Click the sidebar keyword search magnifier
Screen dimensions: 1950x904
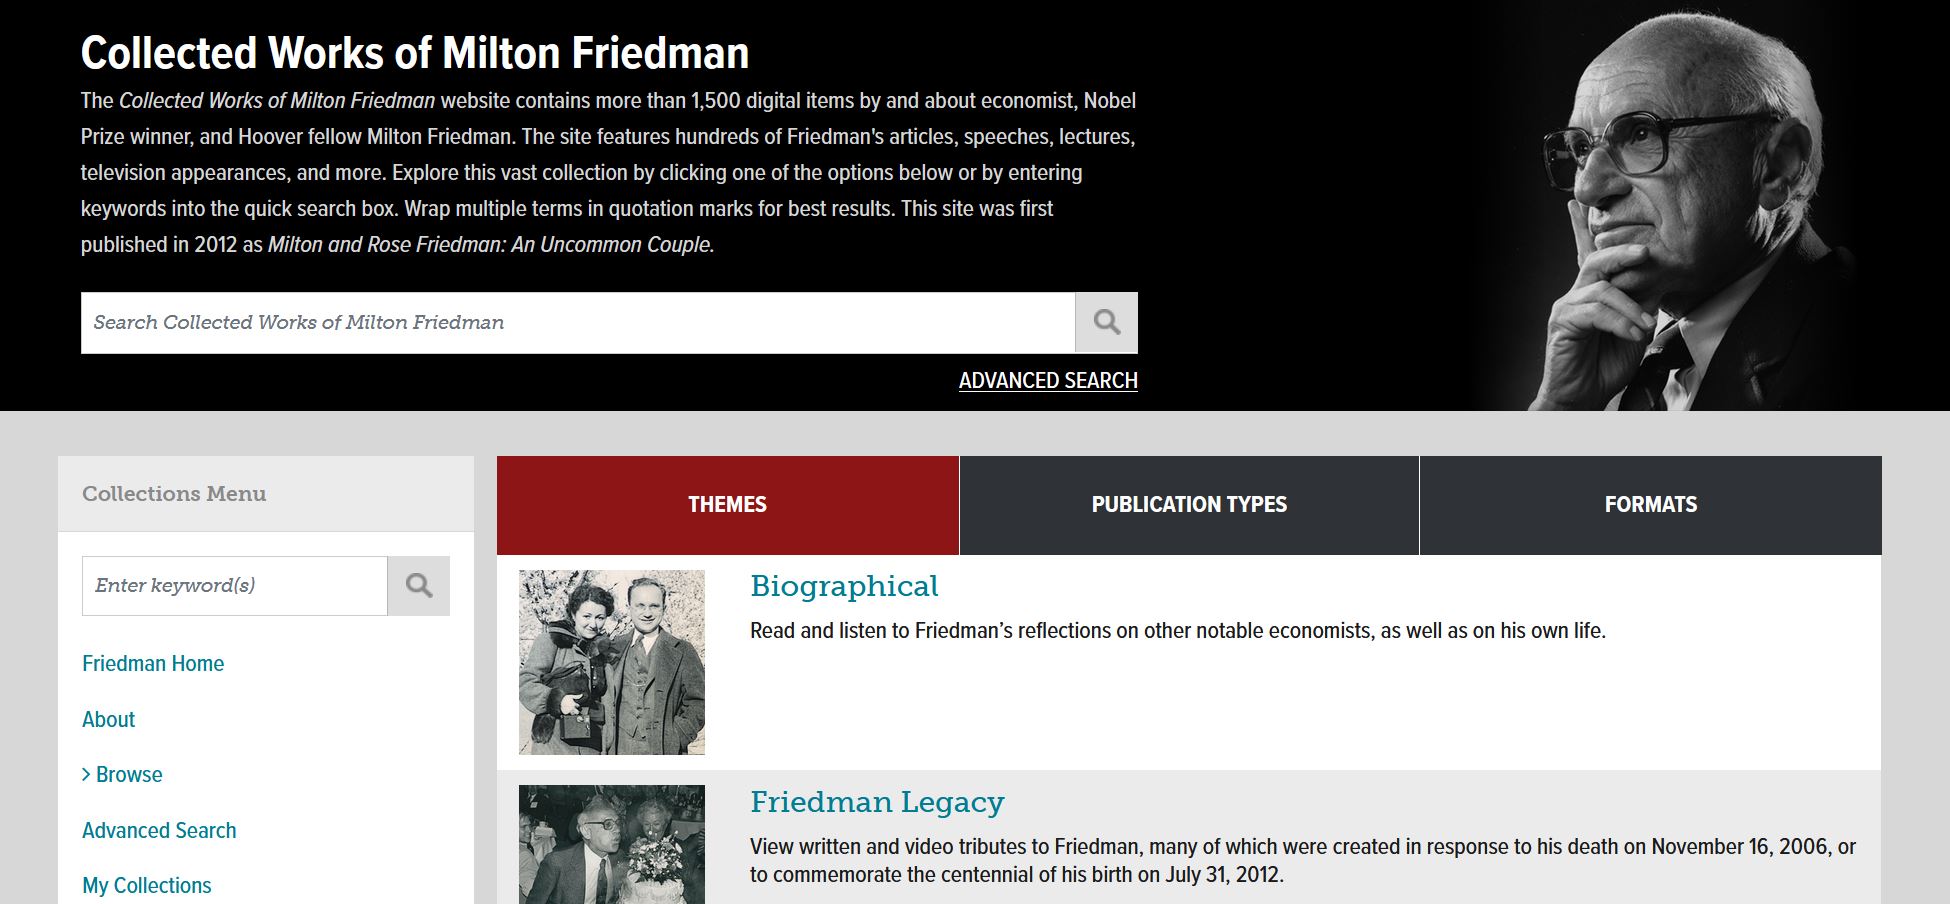419,586
